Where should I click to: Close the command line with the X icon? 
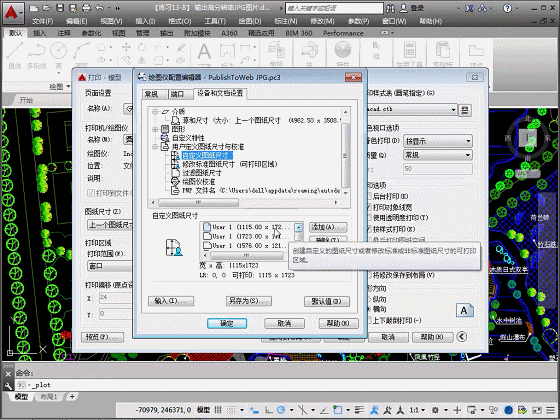8,374
